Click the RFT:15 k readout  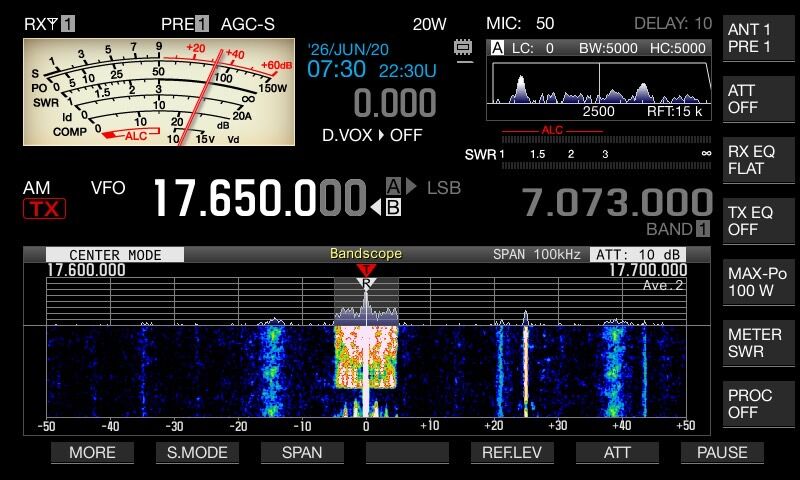tap(674, 112)
